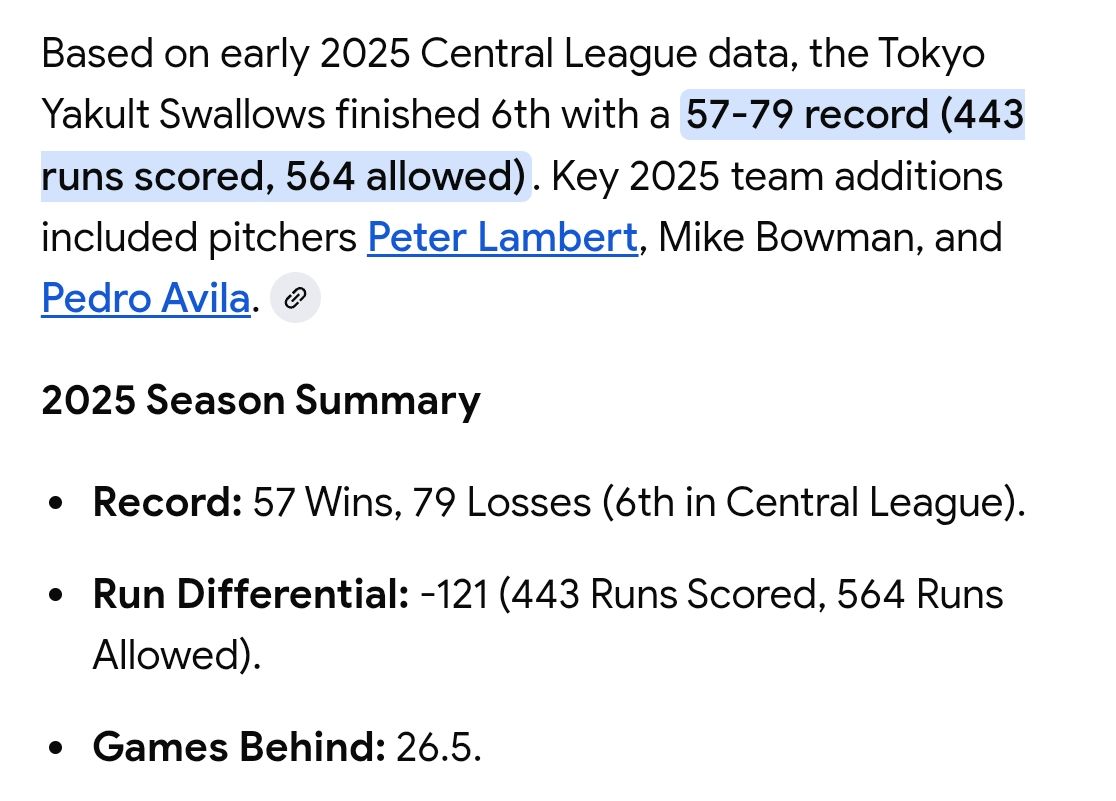The image size is (1116, 801).
Task: Open the Peter Lambert link
Action: [502, 238]
